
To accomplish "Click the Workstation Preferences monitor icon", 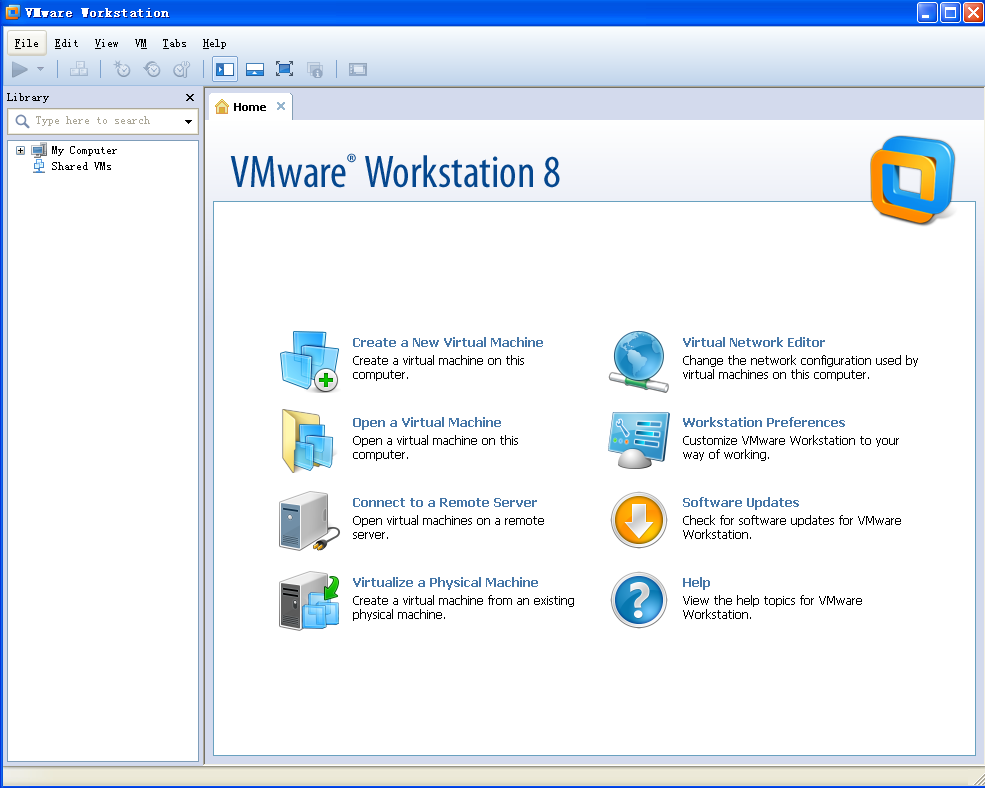I will click(638, 441).
